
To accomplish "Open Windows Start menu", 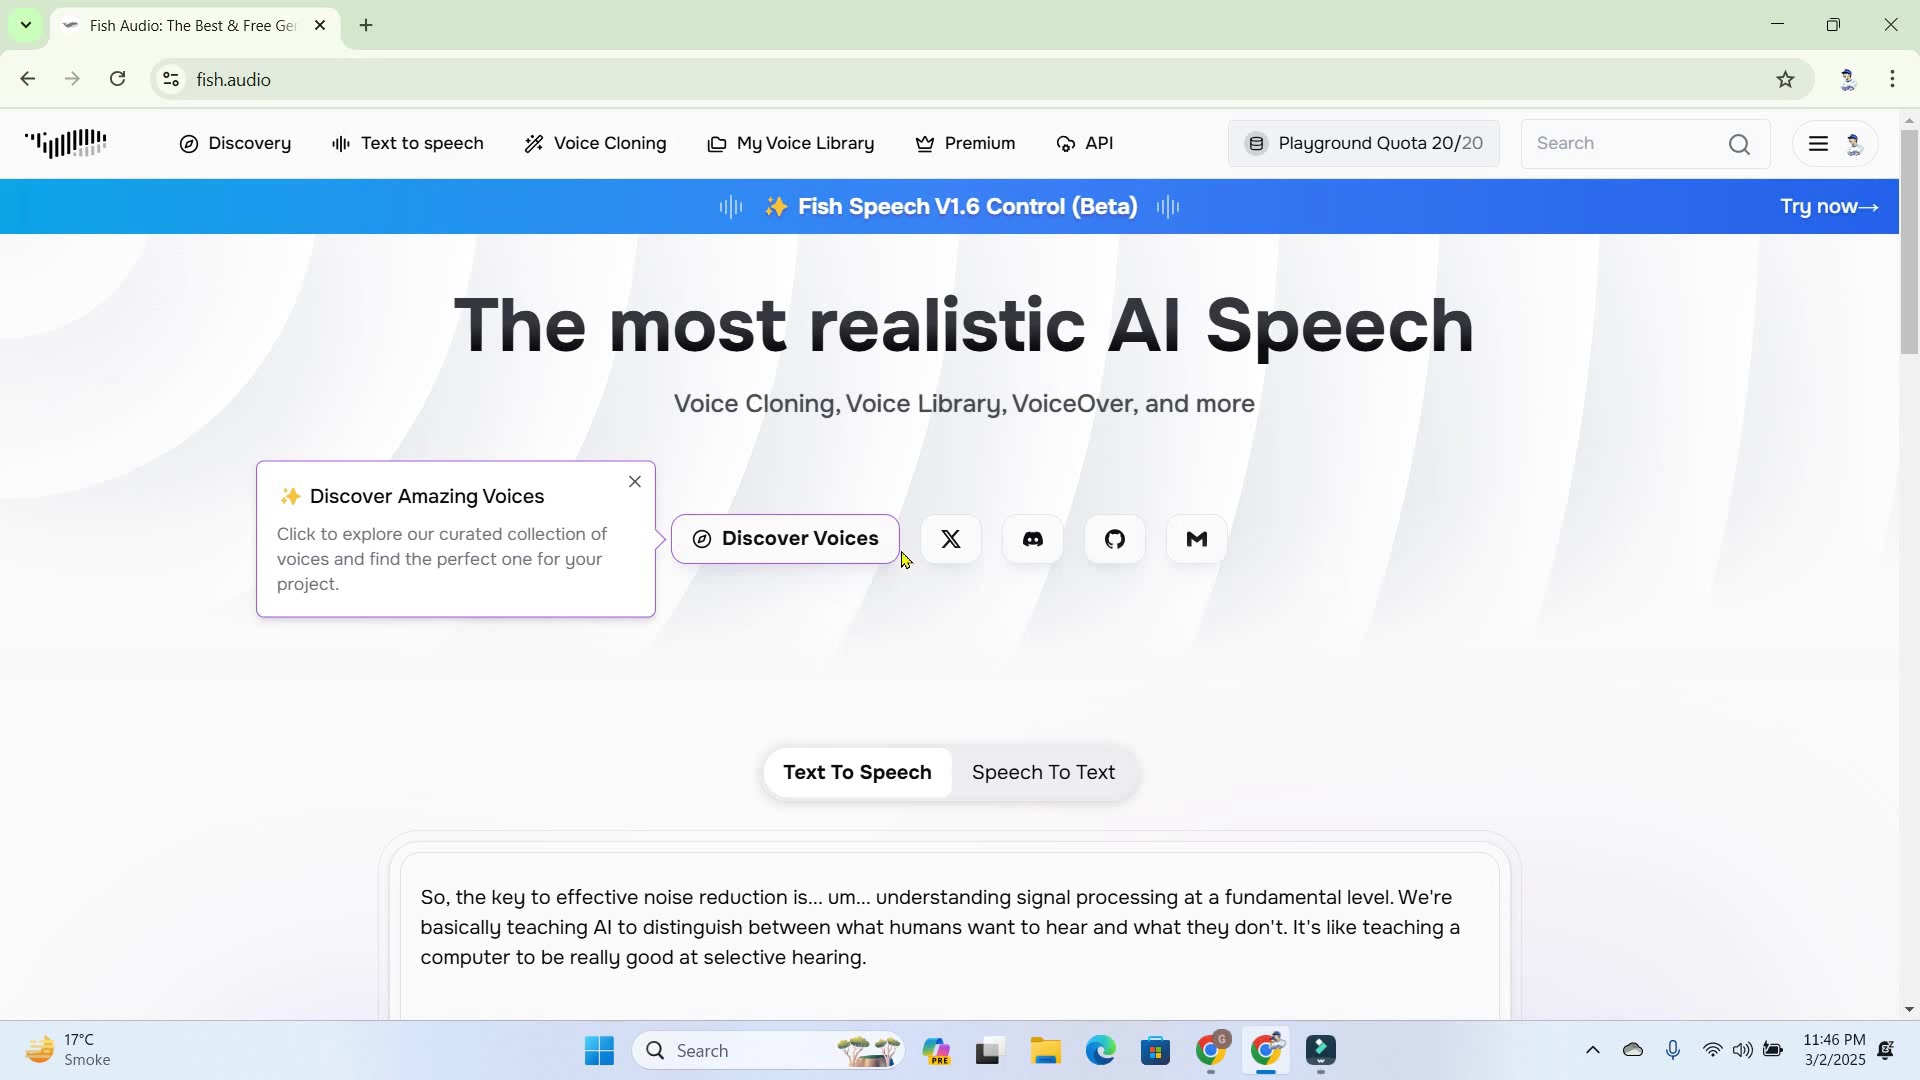I will click(x=599, y=1051).
